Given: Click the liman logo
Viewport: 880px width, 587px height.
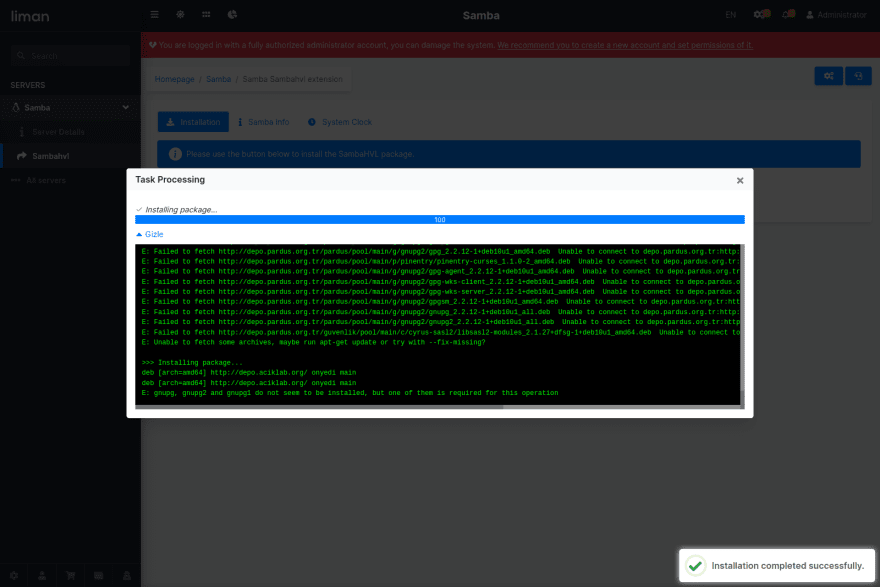Looking at the screenshot, I should [x=30, y=16].
